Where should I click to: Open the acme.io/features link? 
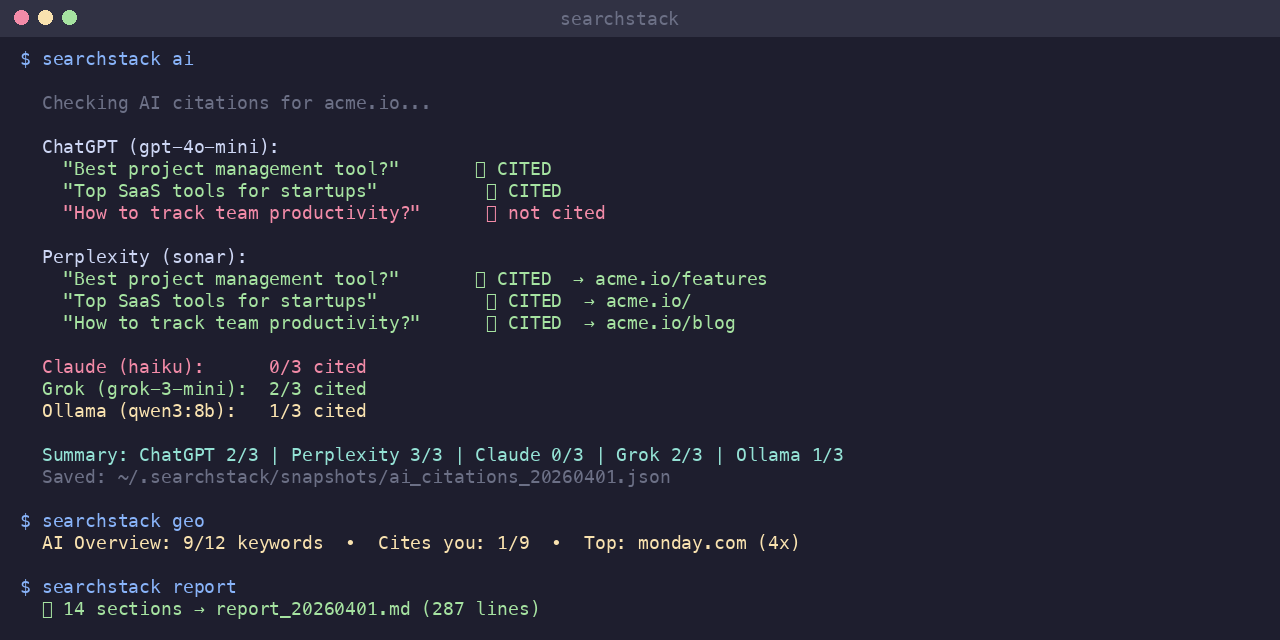(x=681, y=278)
